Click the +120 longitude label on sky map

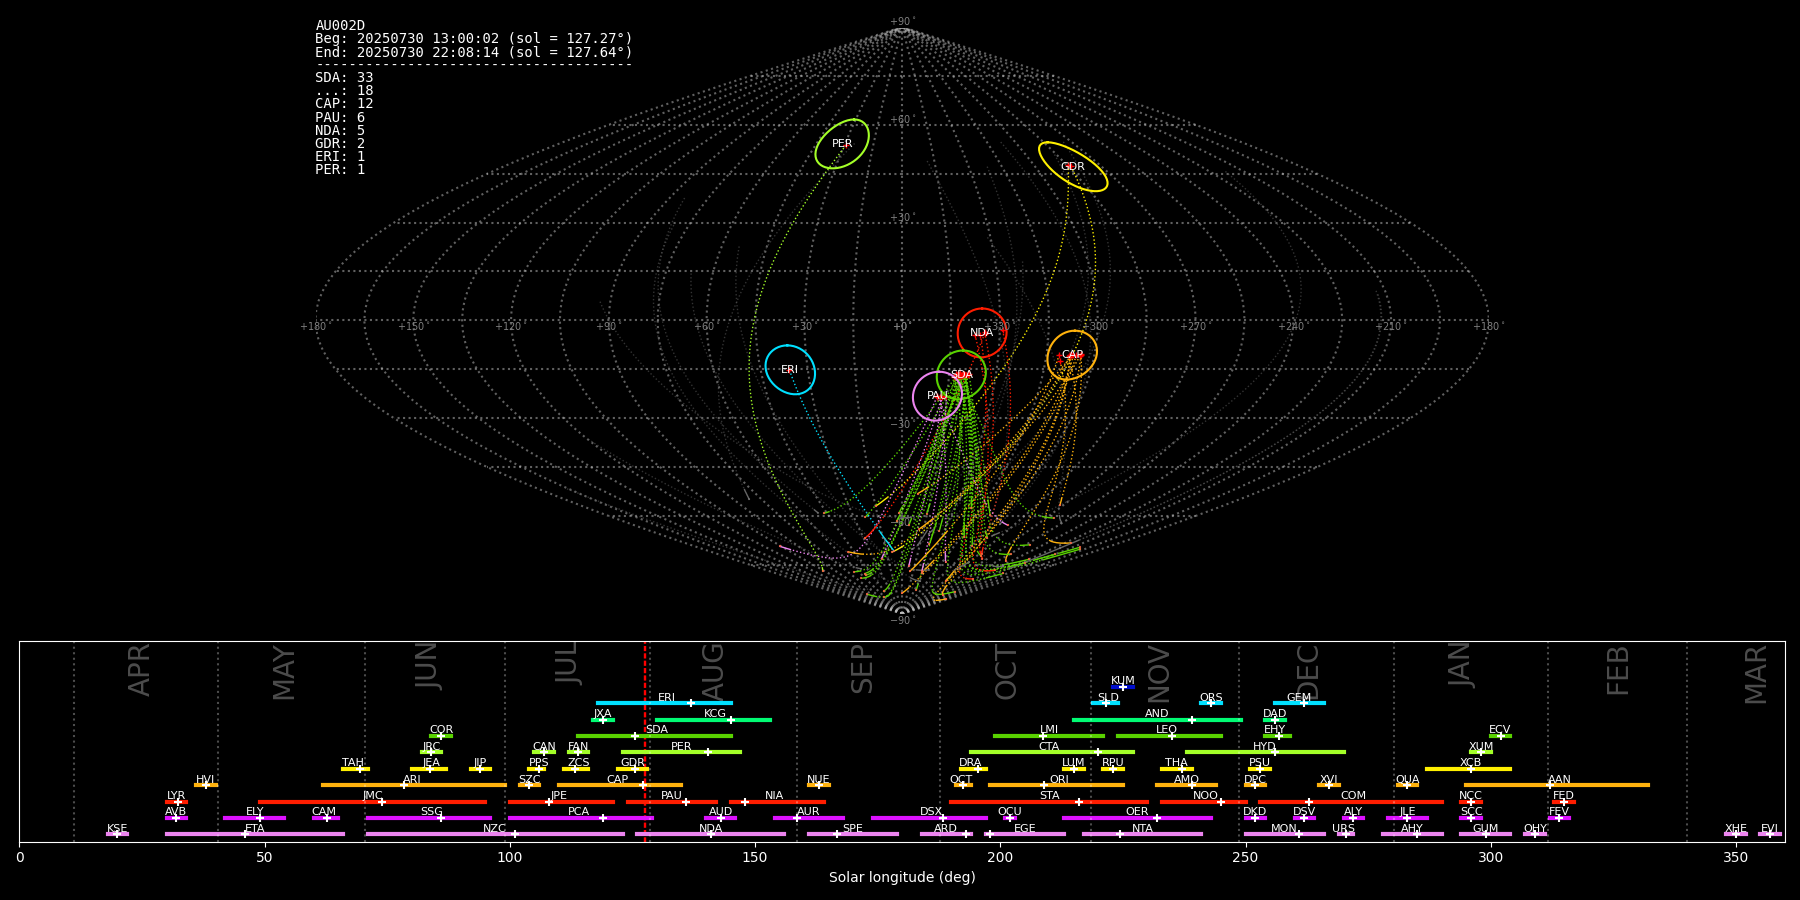point(508,327)
